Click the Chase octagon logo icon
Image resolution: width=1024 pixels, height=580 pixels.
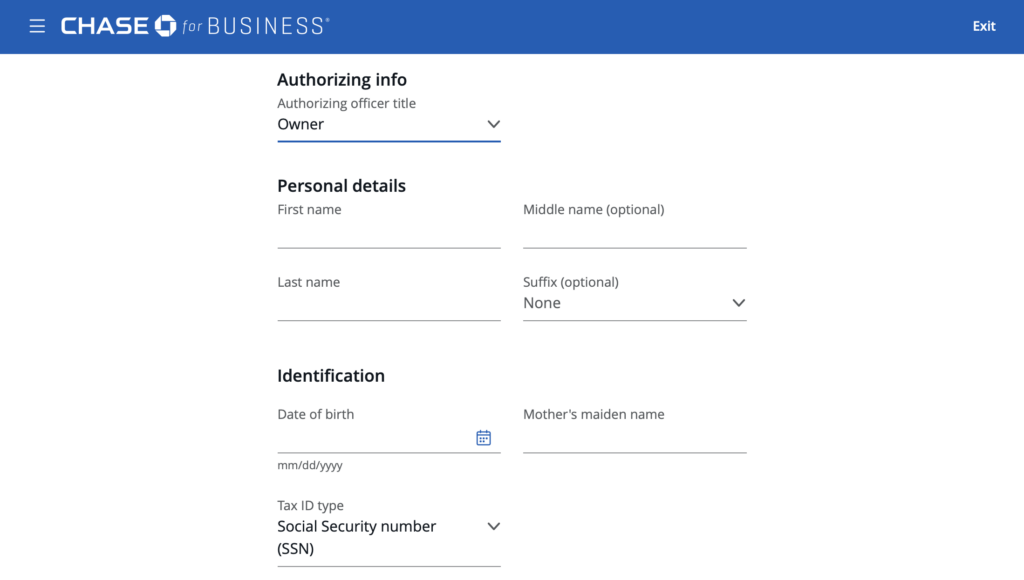166,26
